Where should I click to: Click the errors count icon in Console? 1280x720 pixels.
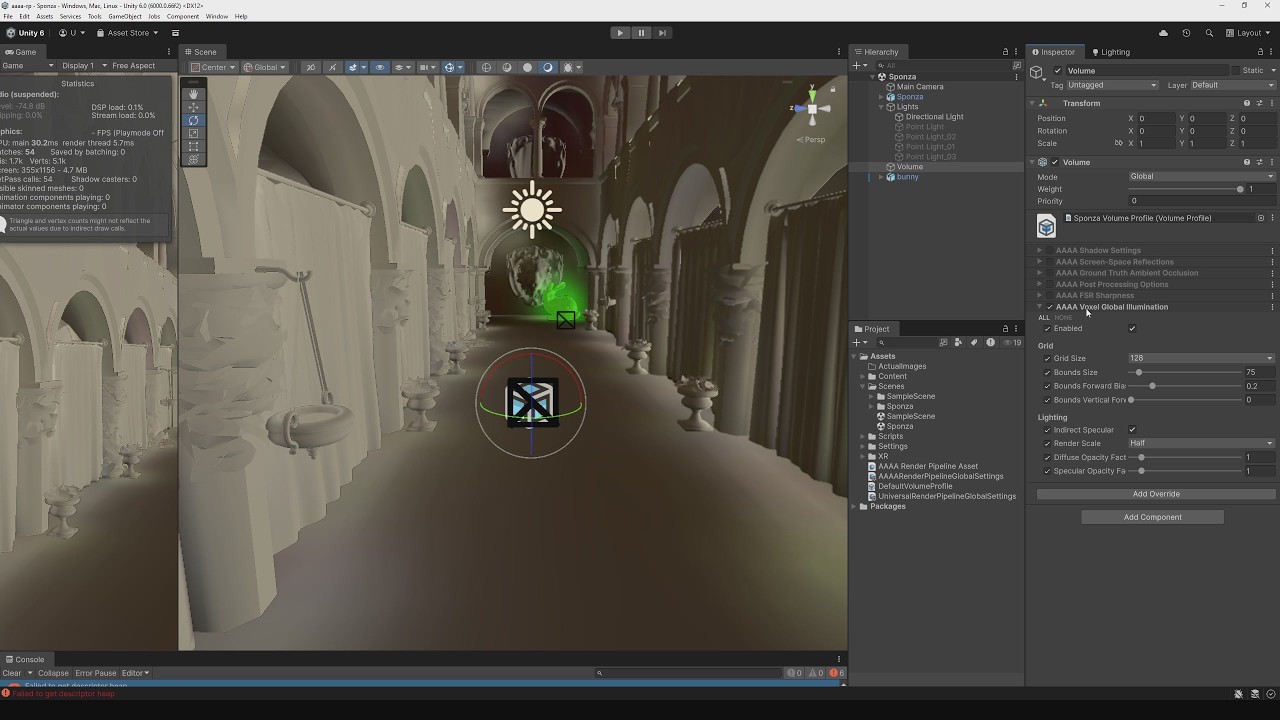836,673
